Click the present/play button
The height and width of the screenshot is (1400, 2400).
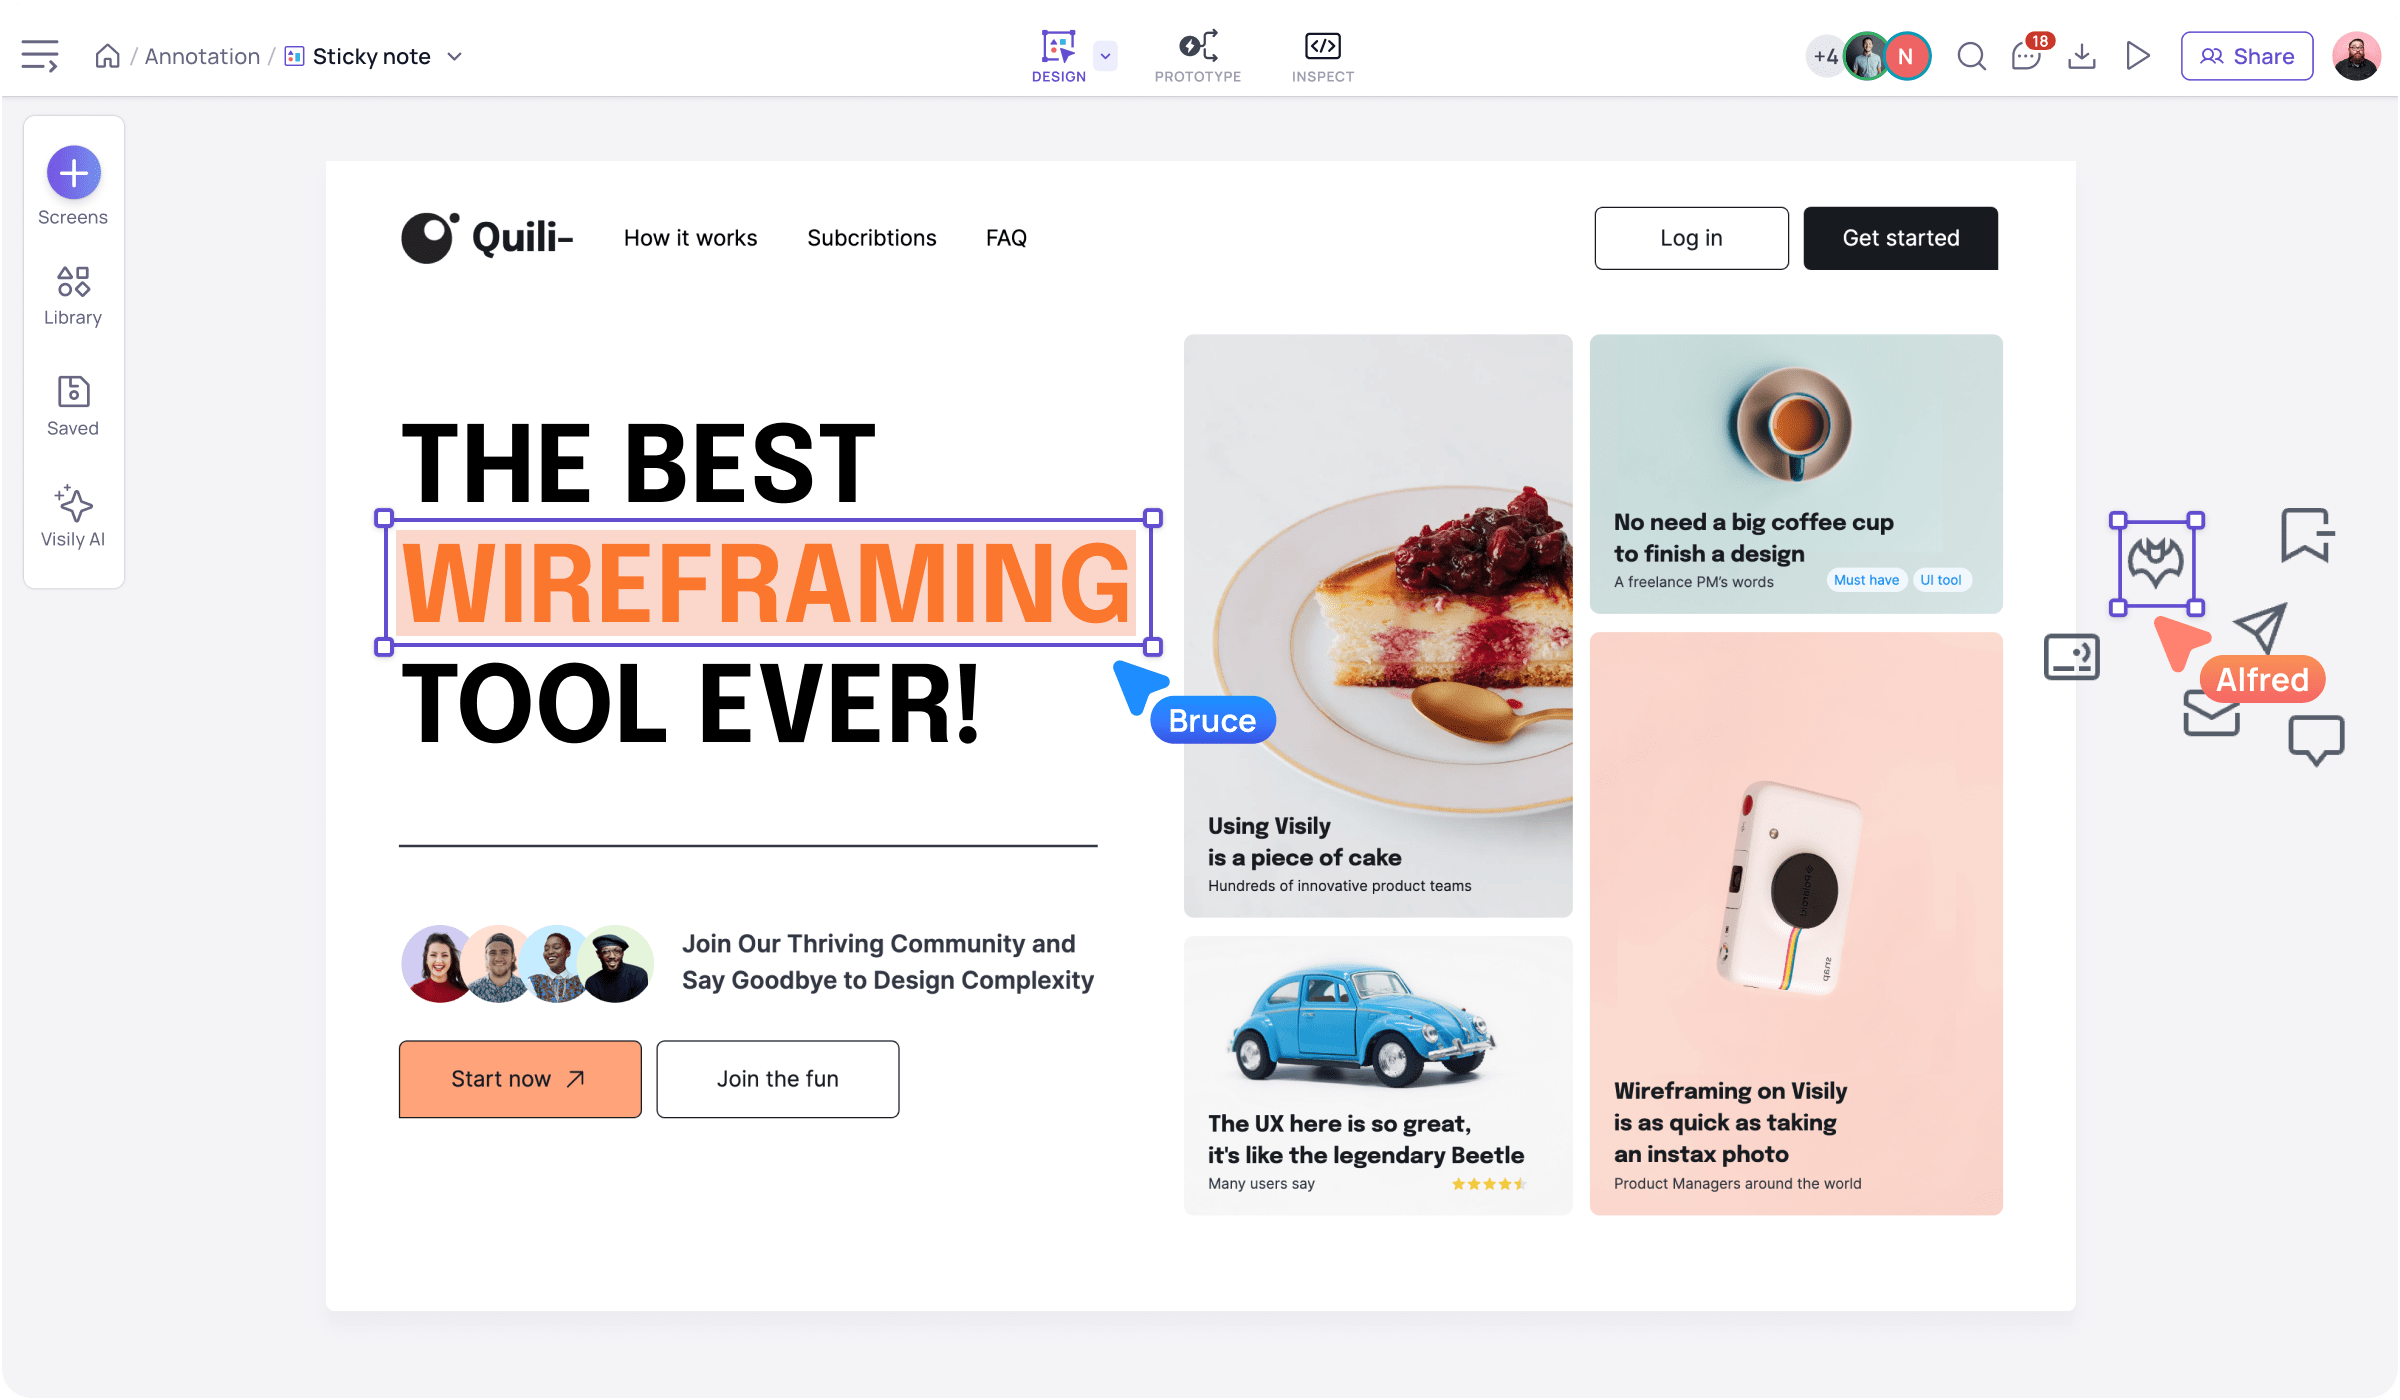[2138, 55]
